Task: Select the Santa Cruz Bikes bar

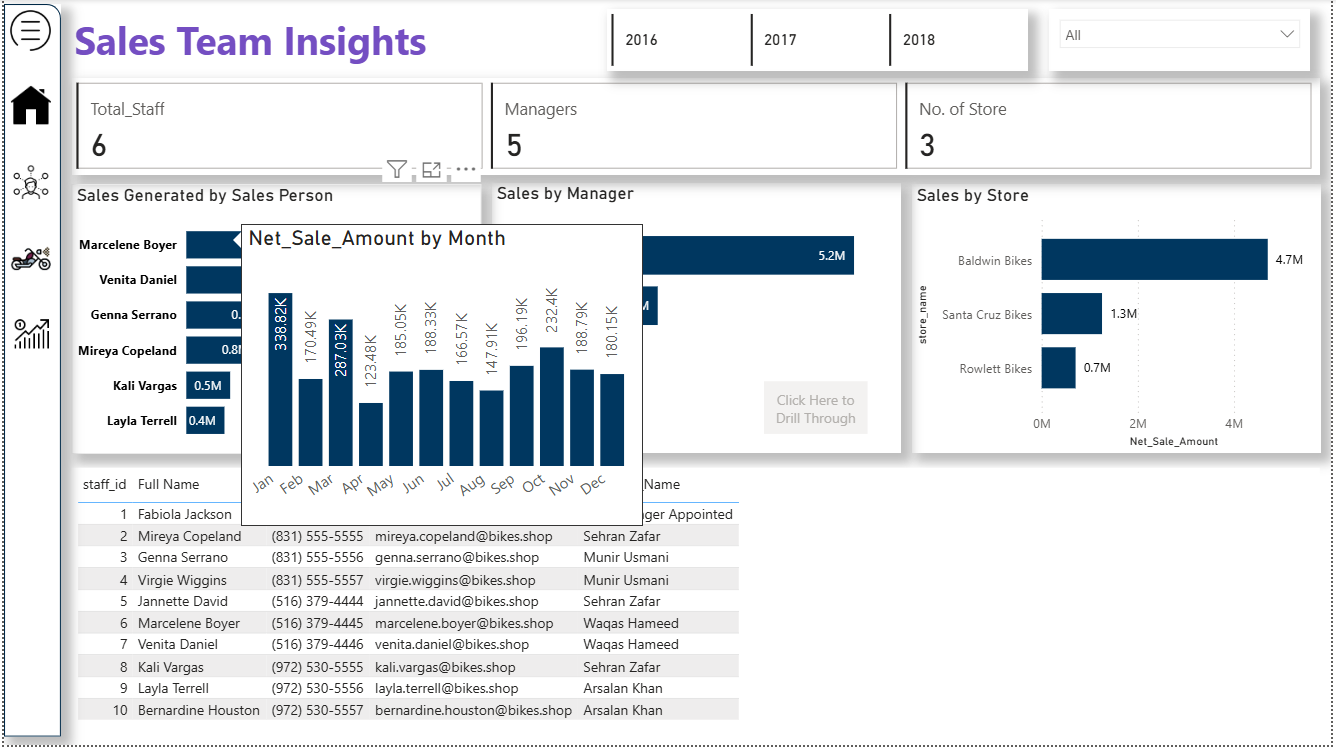Action: pyautogui.click(x=1071, y=314)
